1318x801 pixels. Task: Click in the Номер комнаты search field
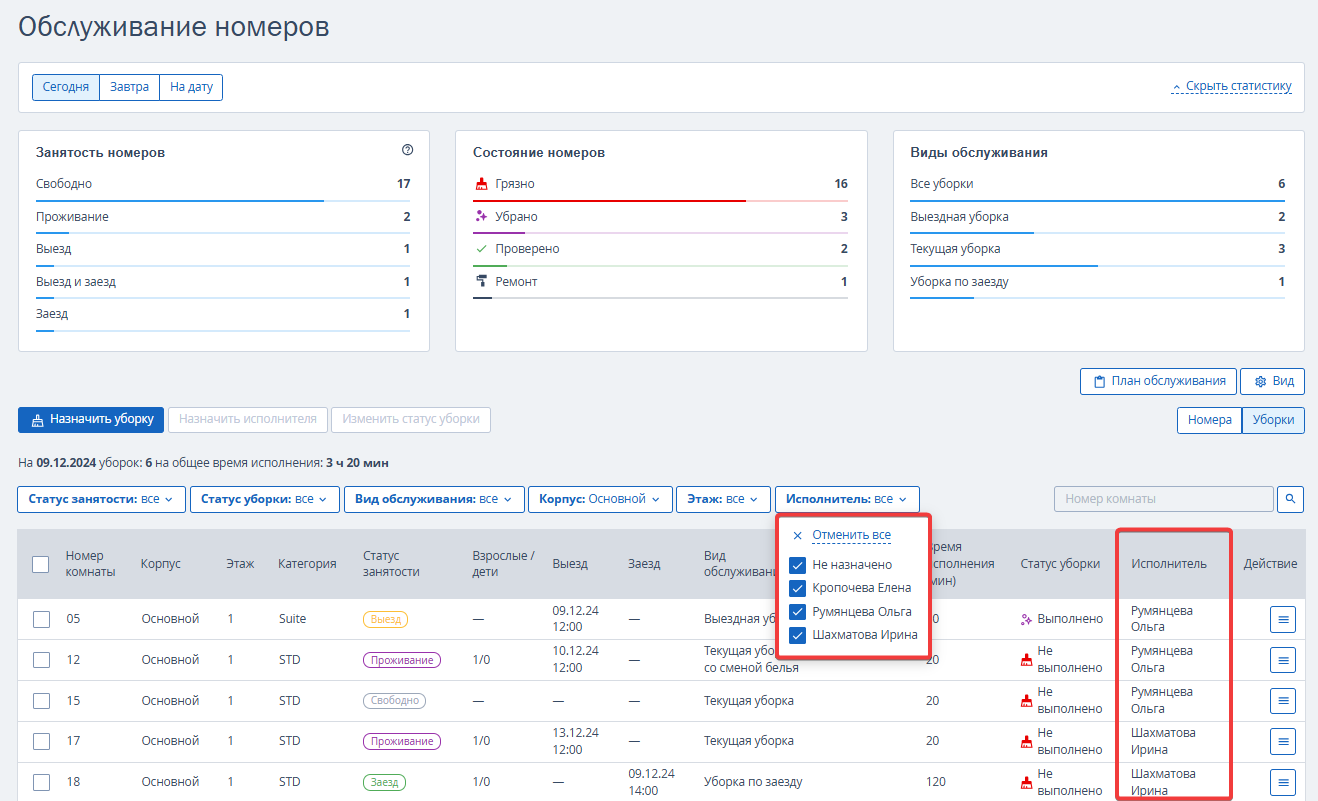(x=1164, y=498)
